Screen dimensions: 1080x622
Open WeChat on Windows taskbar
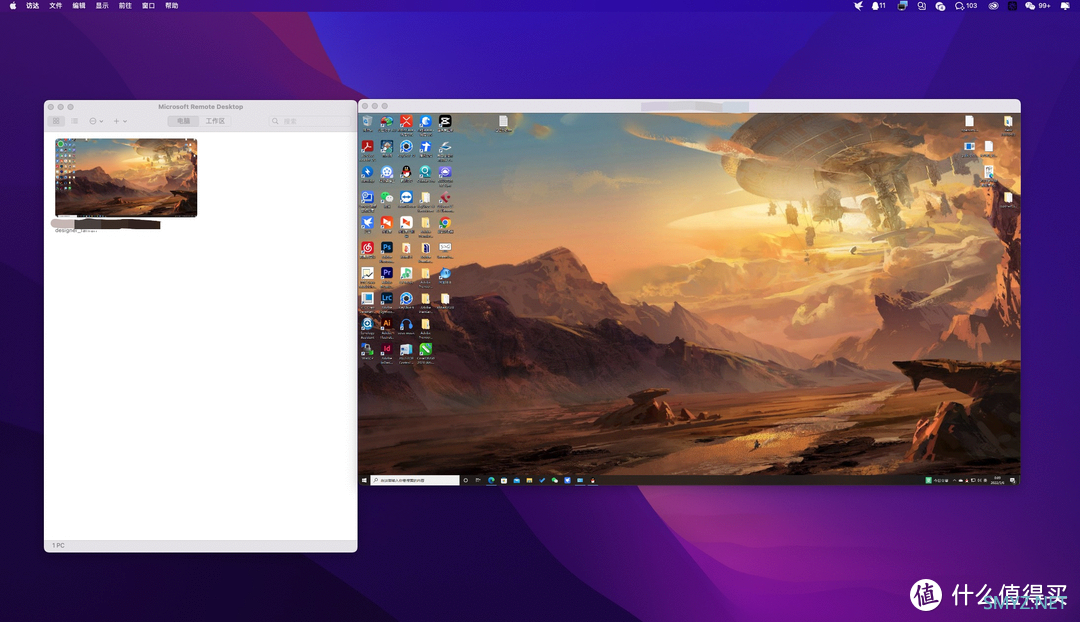(554, 480)
